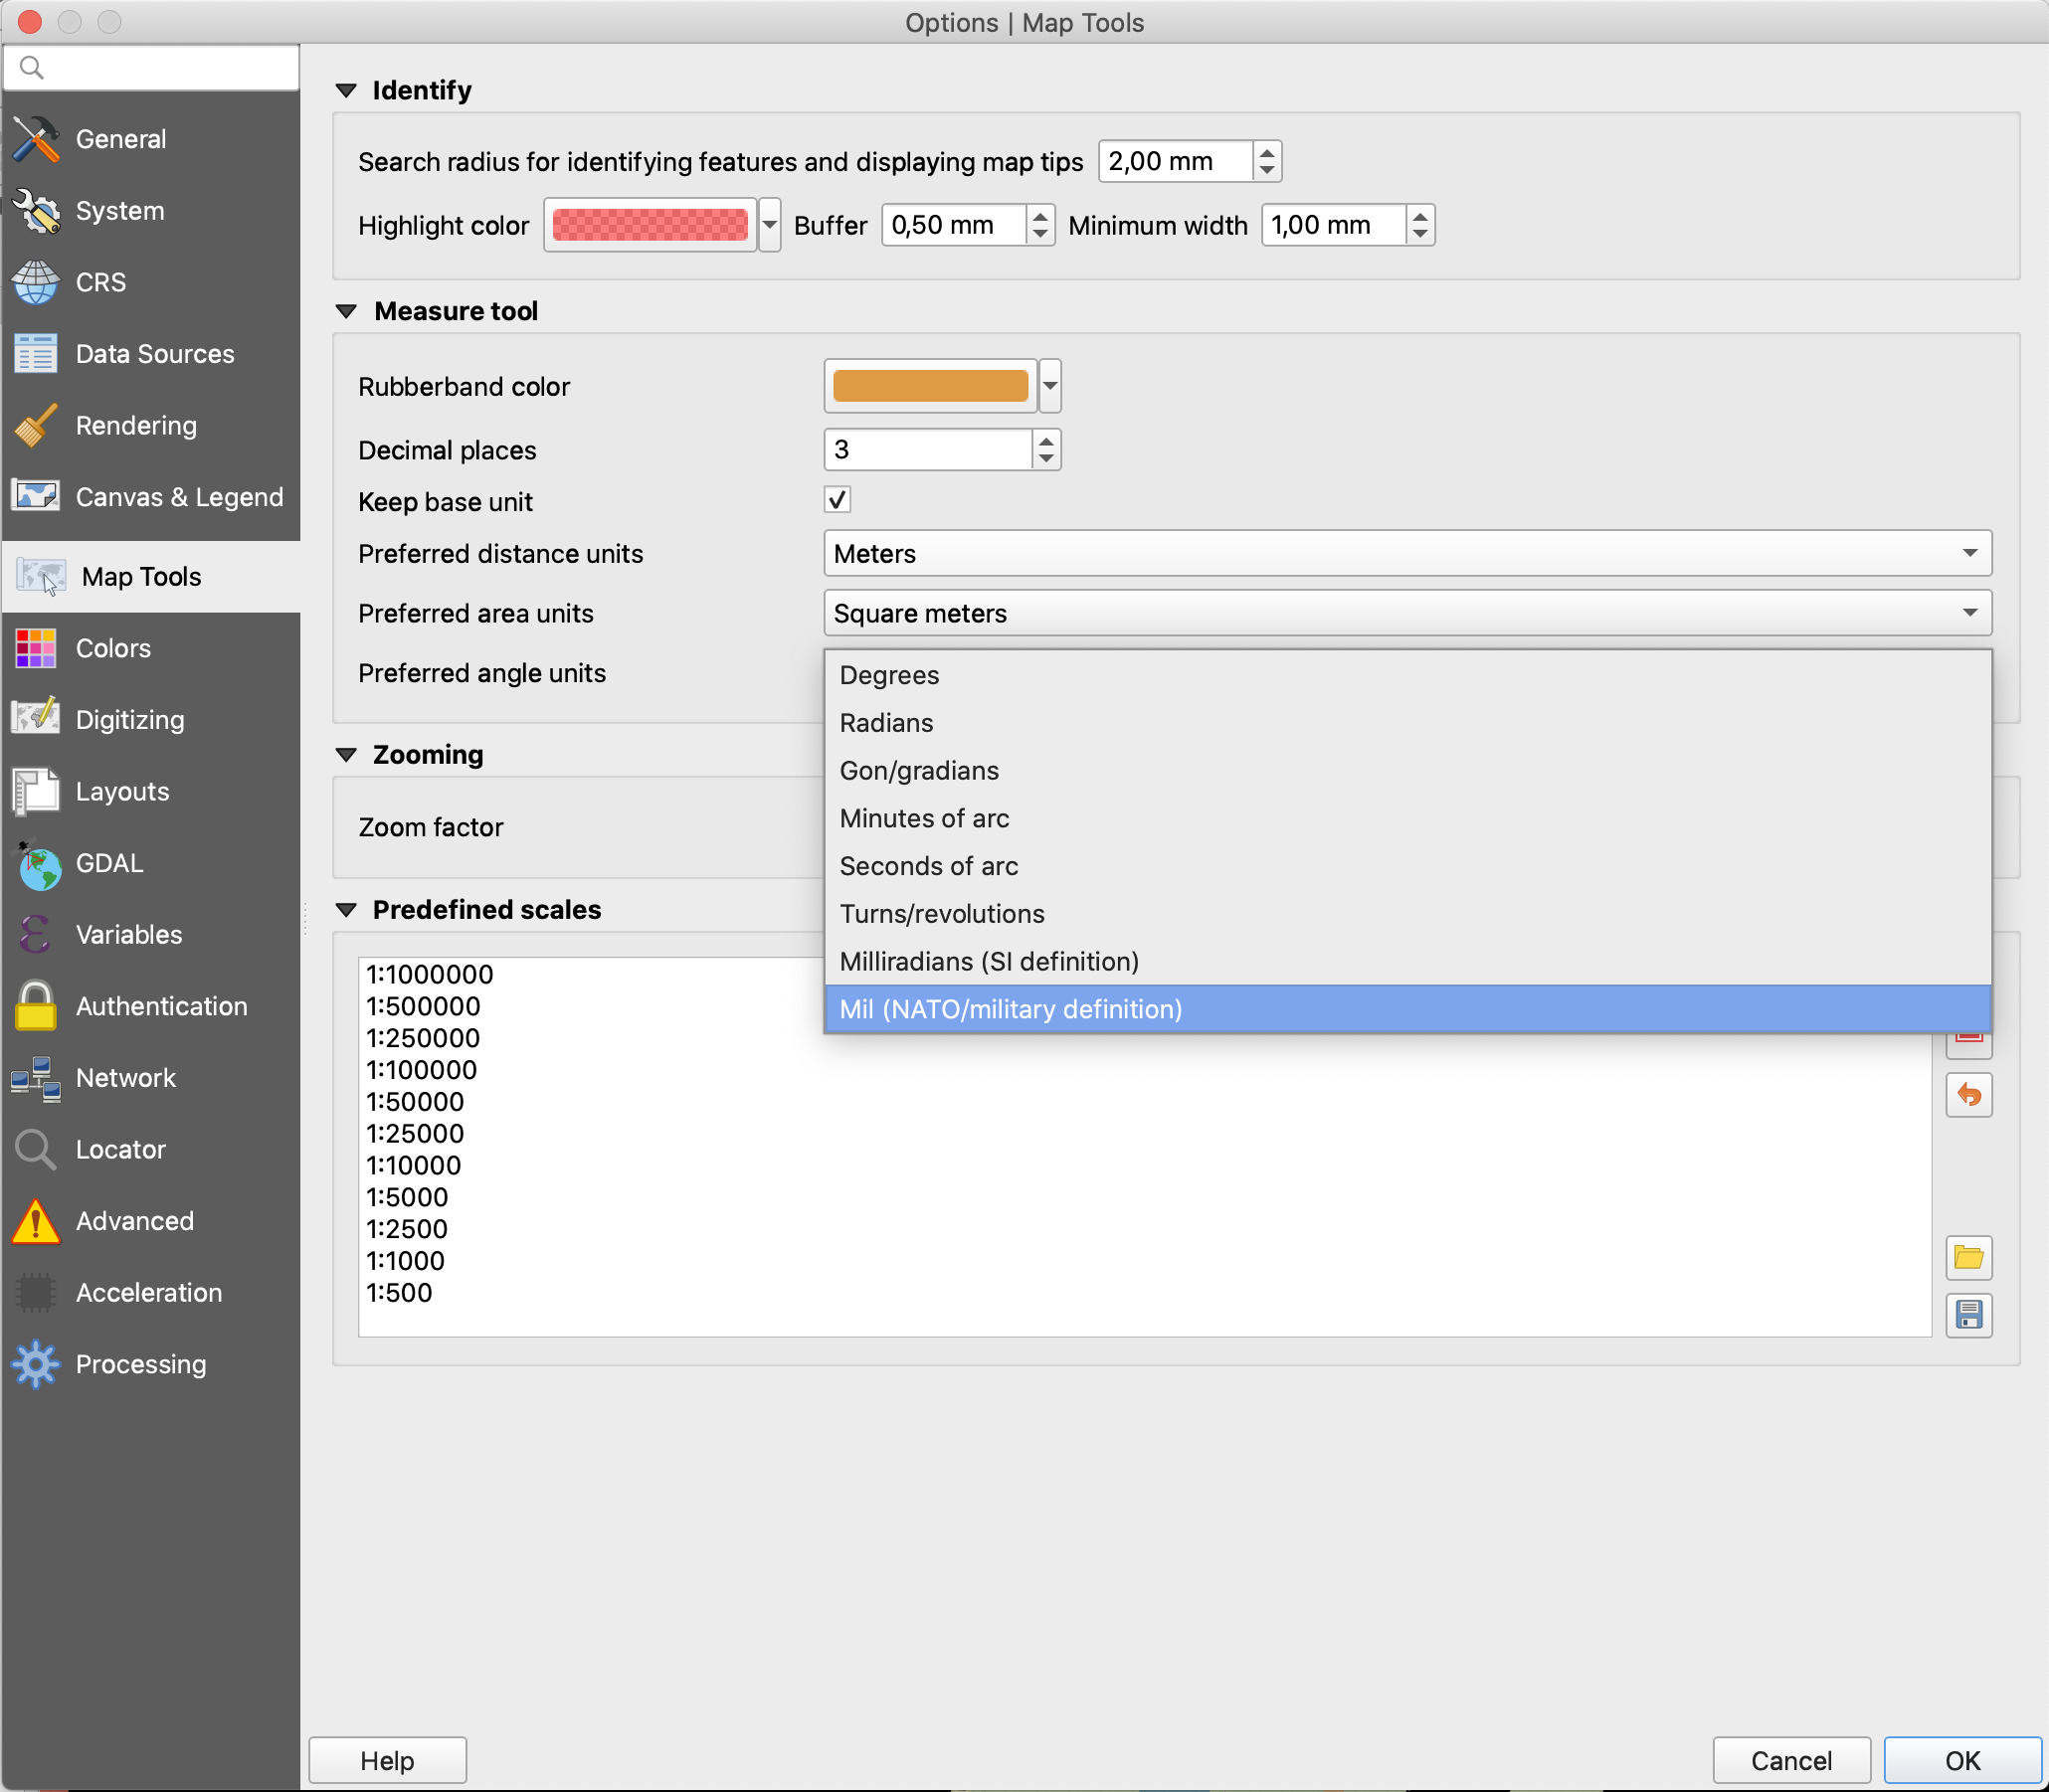Screen dimensions: 2049x1792
Task: Click the folder icon to import scales
Action: [1968, 1257]
